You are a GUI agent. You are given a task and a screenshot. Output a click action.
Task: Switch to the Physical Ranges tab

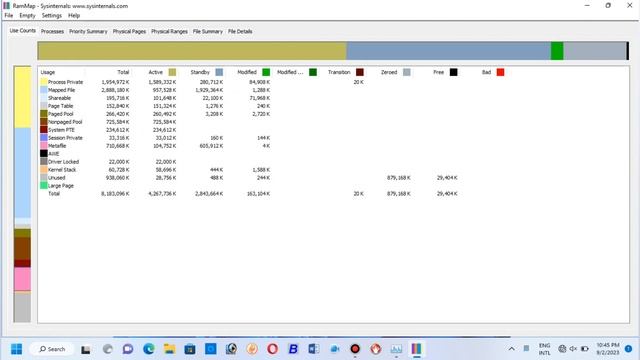pos(169,31)
